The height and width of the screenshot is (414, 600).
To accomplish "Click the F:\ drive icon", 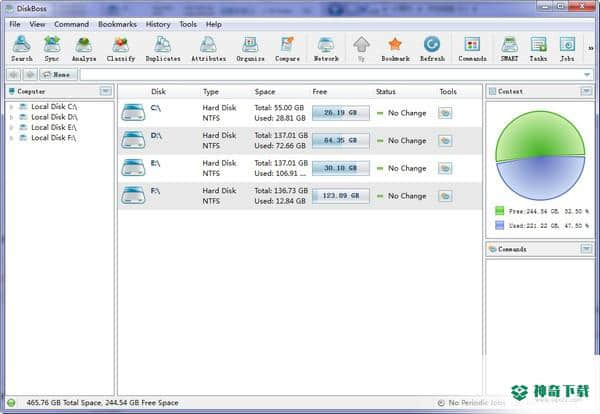I will [x=133, y=195].
